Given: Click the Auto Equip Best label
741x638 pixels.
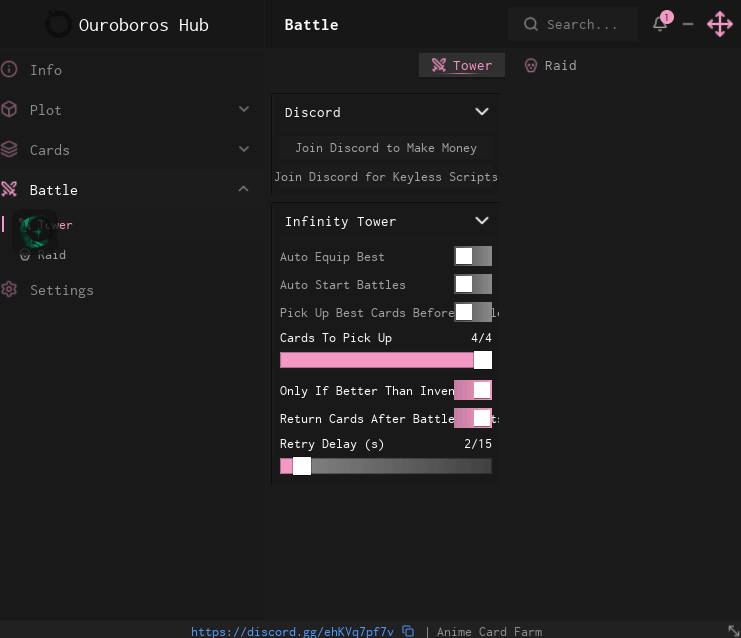Looking at the screenshot, I should [x=332, y=257].
